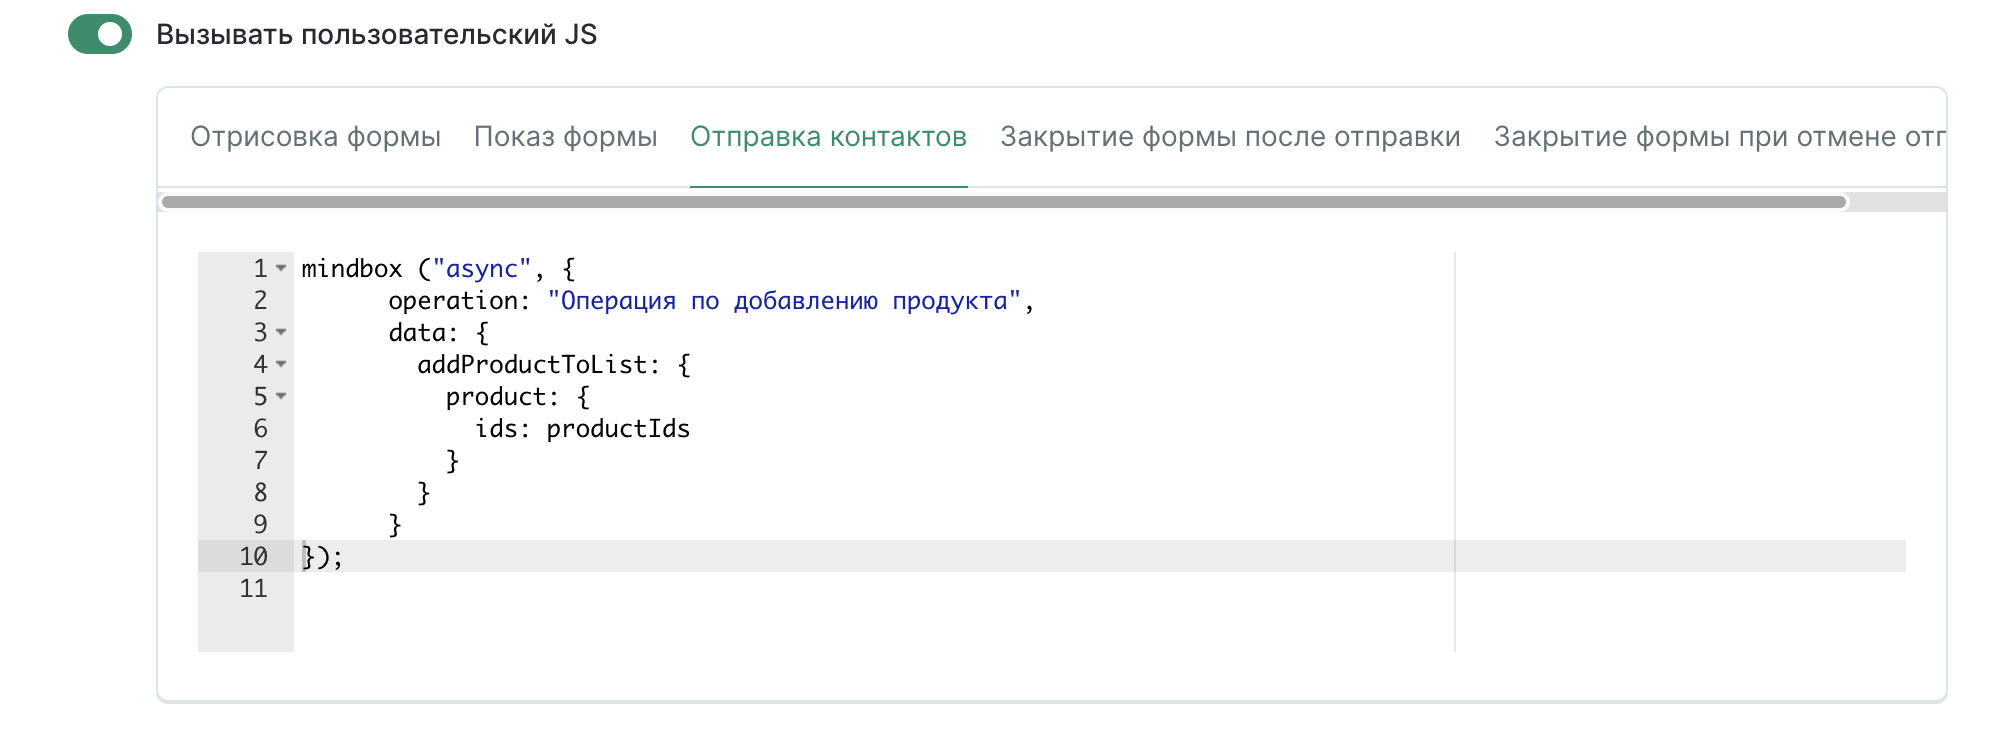Click the horizontal tabs scrollbar thumb
2014x736 pixels.
point(1003,202)
